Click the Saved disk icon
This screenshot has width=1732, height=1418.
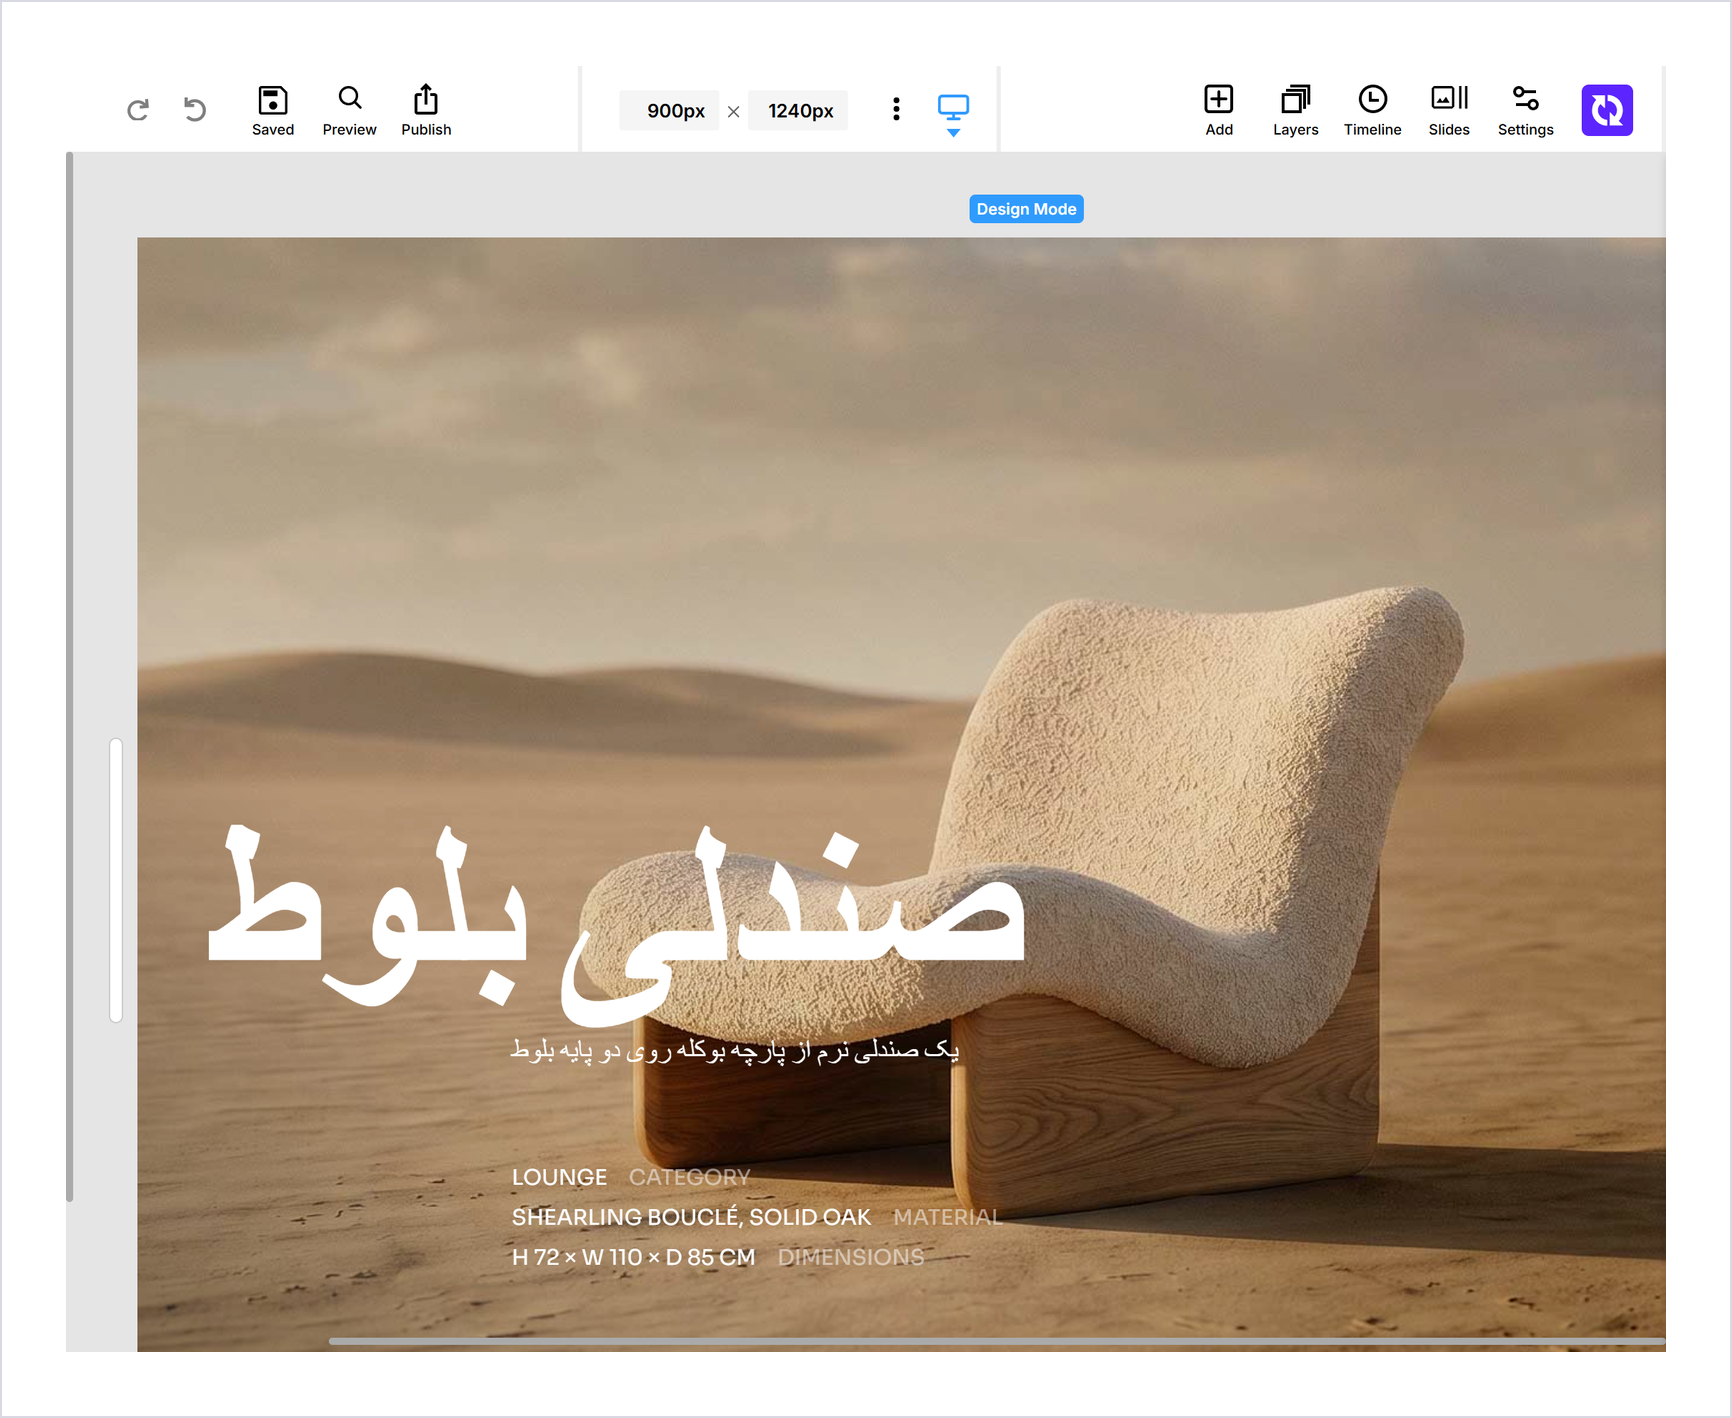tap(273, 110)
